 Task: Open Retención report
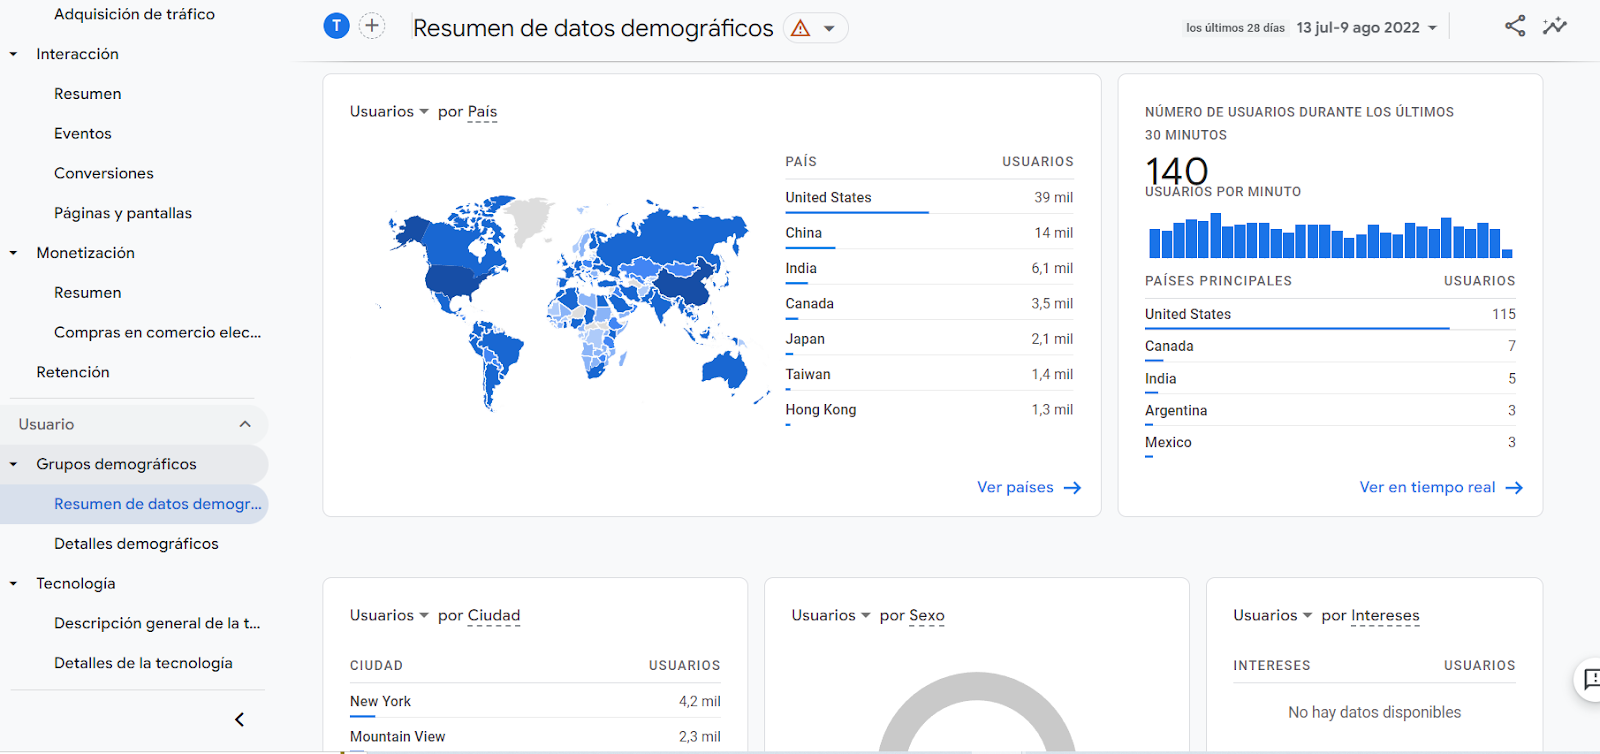73,372
